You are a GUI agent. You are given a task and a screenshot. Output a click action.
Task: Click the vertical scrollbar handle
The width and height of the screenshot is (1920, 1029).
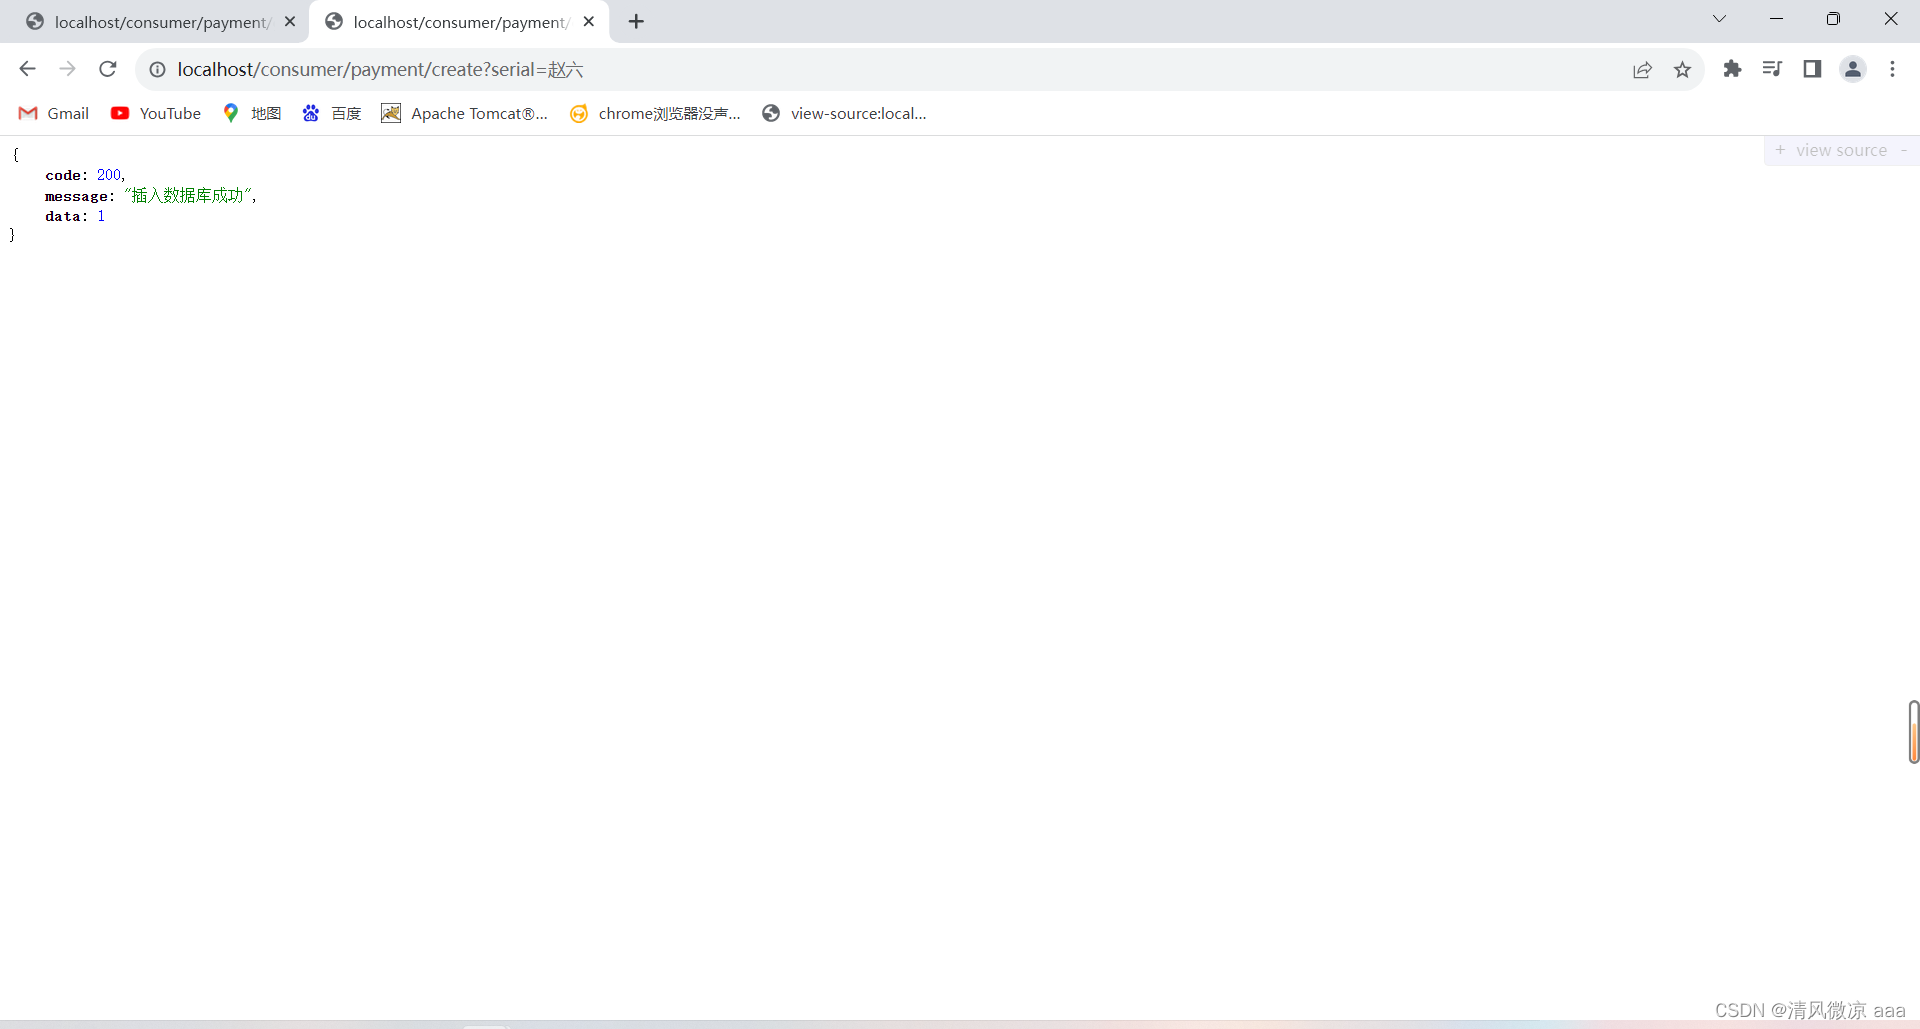[1913, 732]
